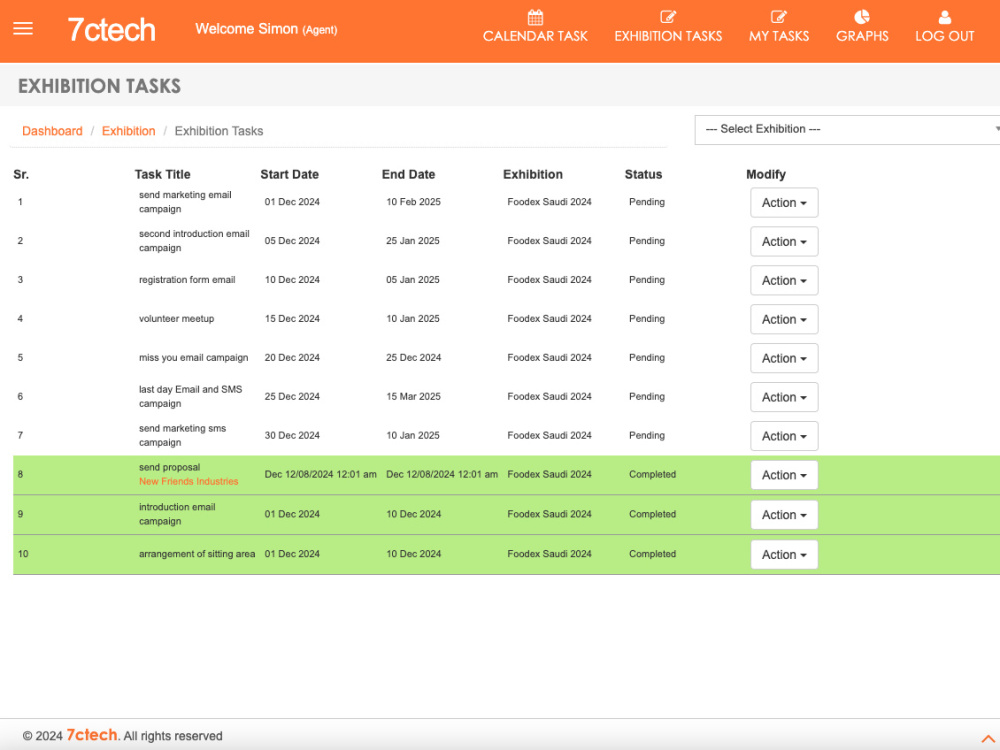Click task title 'arrangement of sitting area'
The height and width of the screenshot is (750, 1000).
[197, 554]
